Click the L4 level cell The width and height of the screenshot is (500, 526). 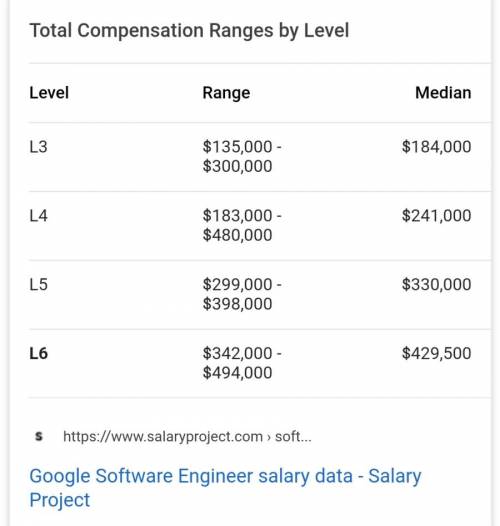tap(39, 216)
